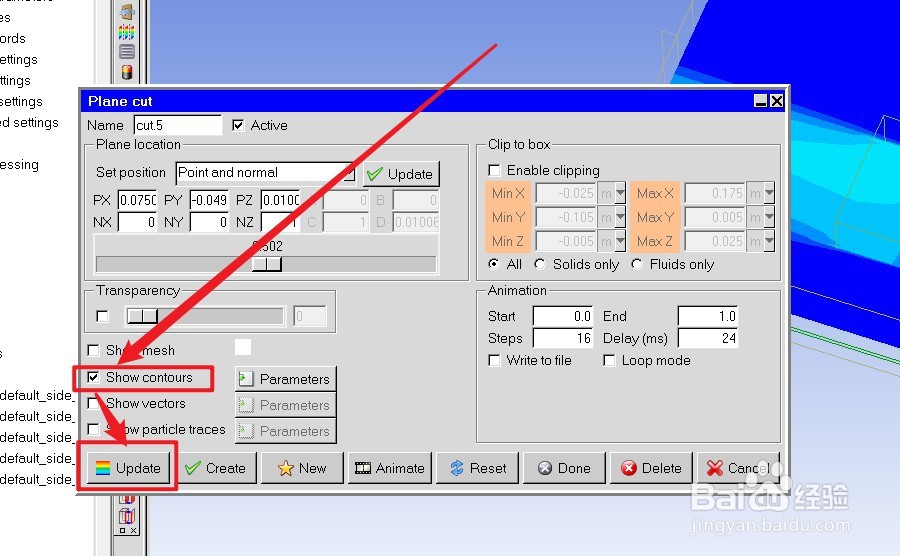
Task: Select the Solids only radio button
Action: (x=540, y=264)
